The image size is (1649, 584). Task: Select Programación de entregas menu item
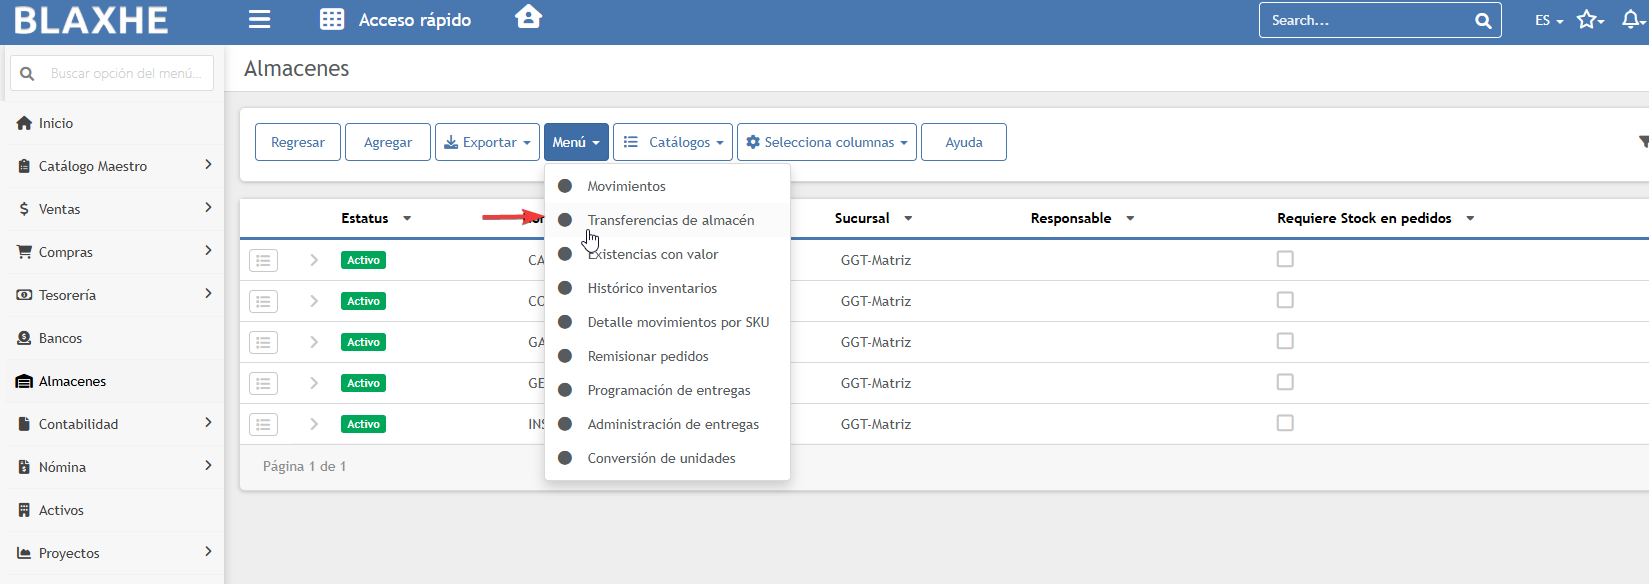coord(667,390)
